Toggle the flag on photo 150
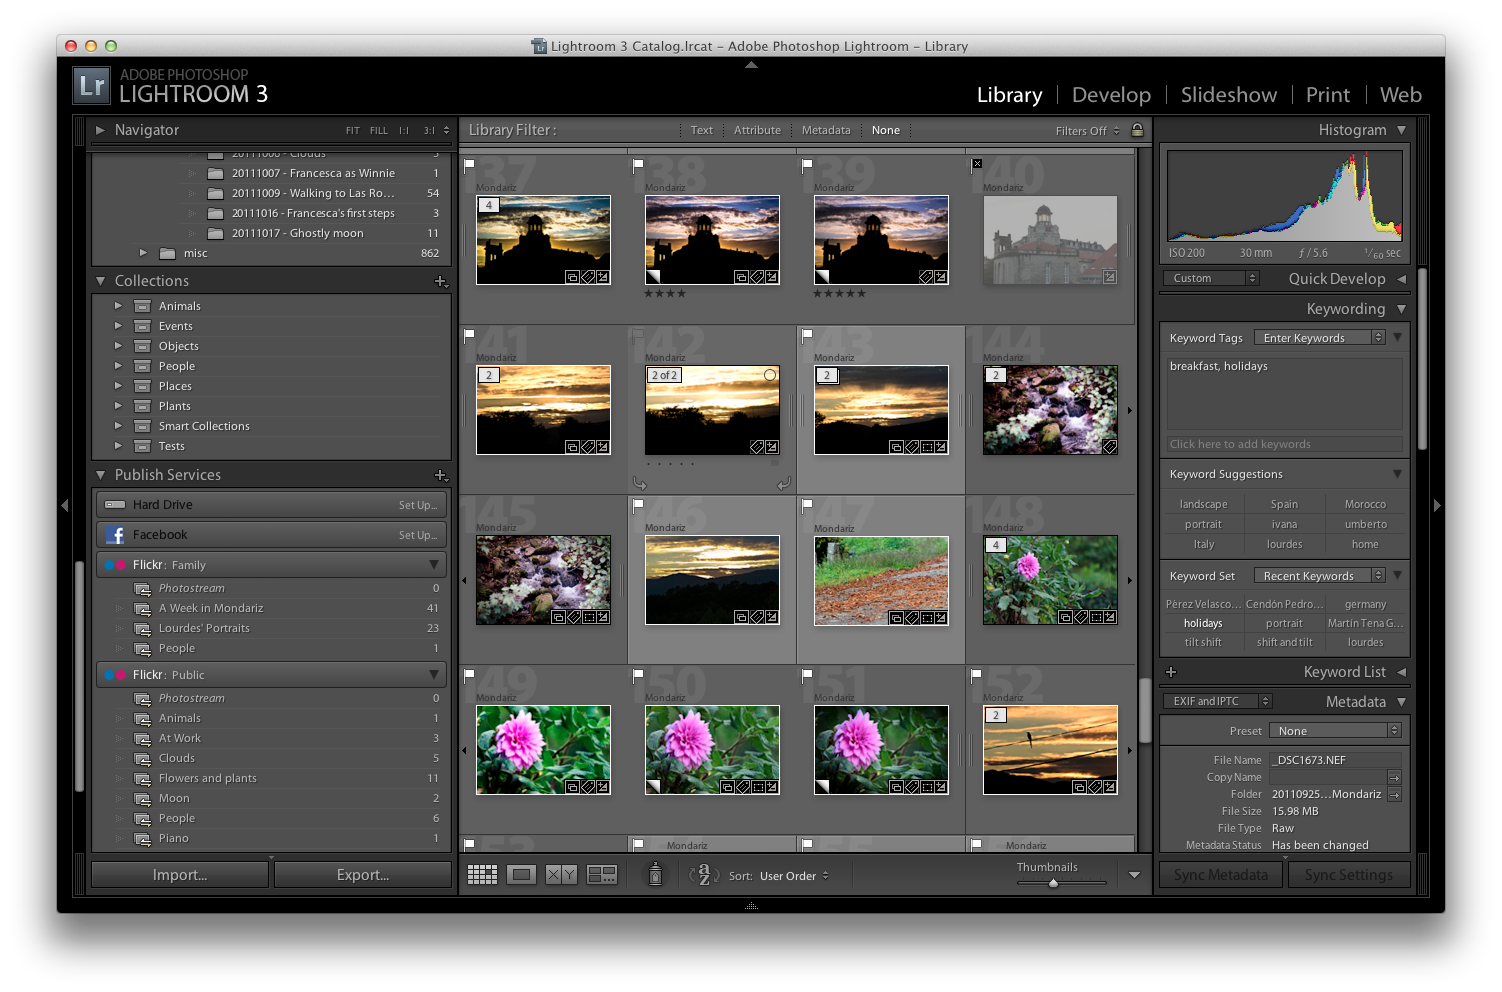 tap(638, 675)
